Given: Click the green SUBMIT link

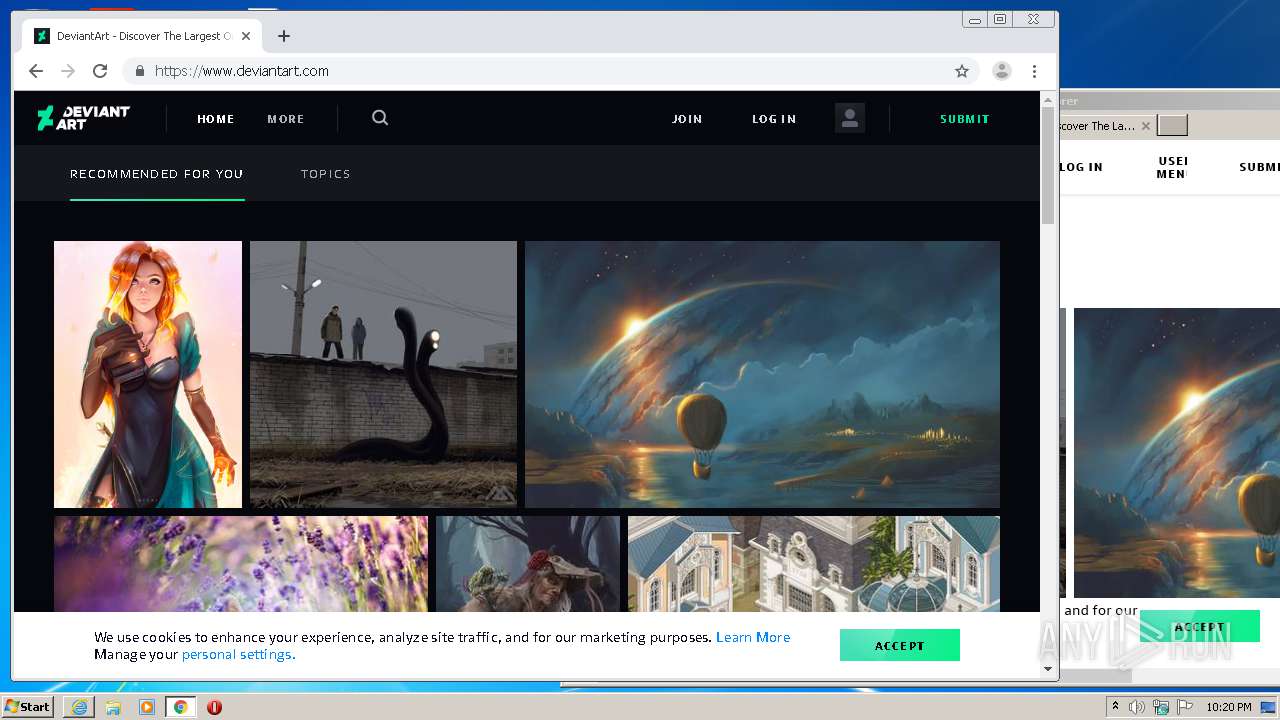Looking at the screenshot, I should (965, 119).
